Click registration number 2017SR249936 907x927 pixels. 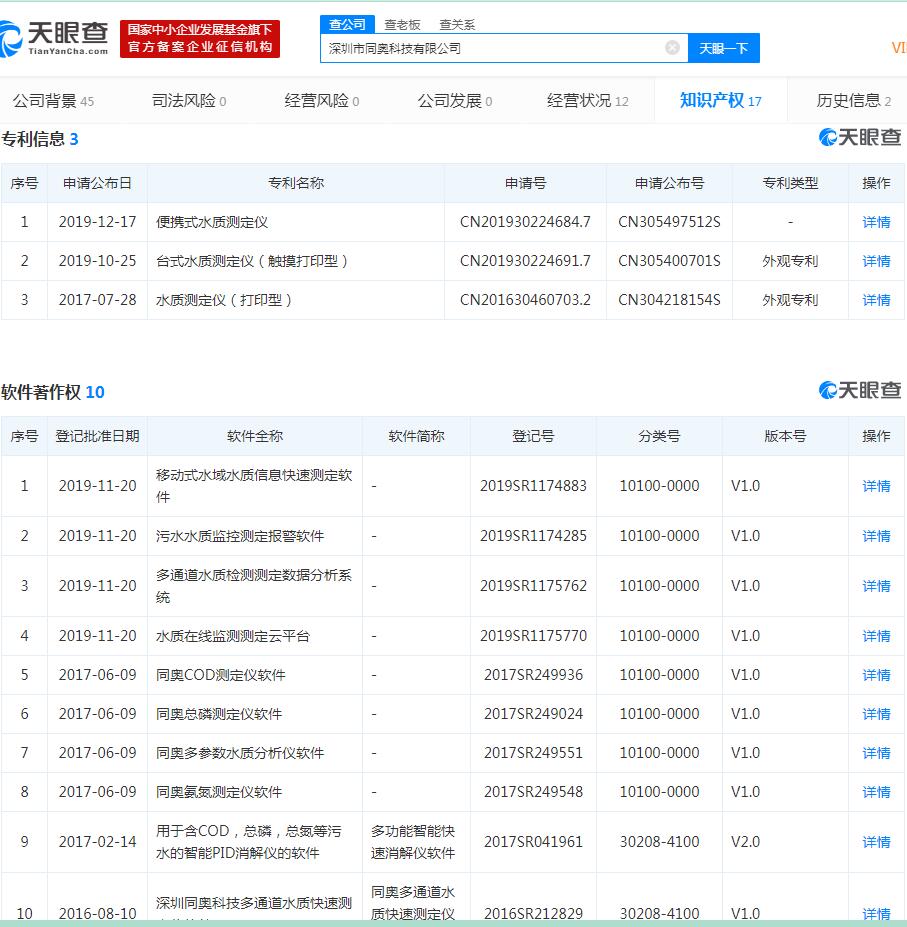[533, 675]
